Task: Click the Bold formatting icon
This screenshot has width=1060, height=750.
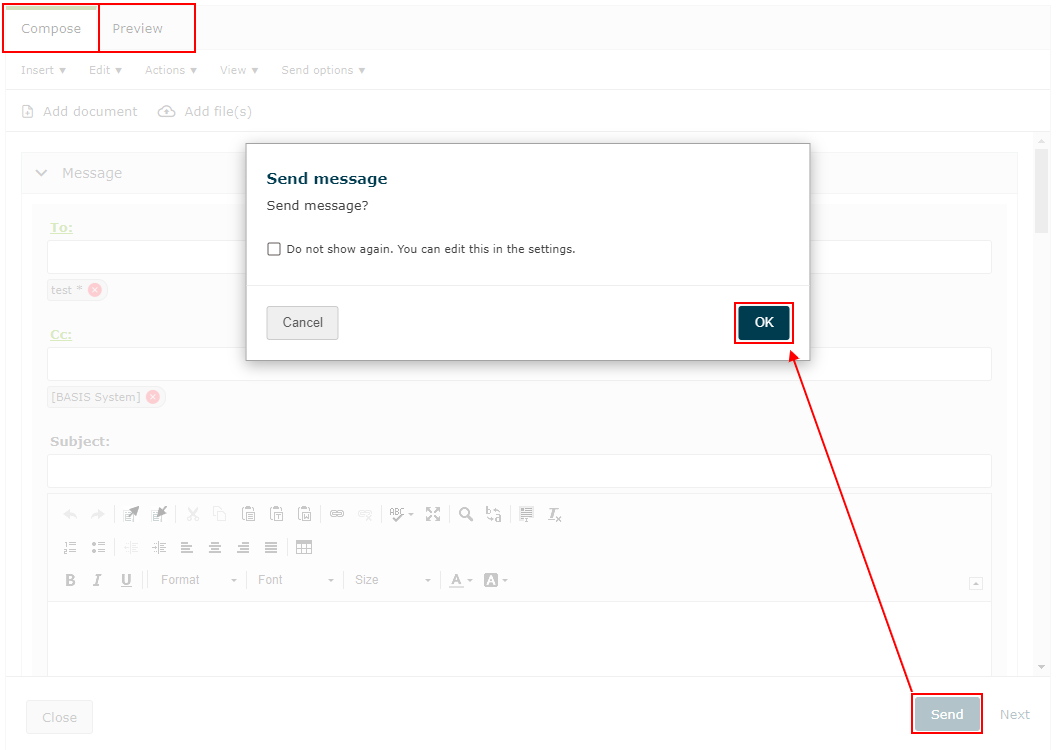Action: click(70, 580)
